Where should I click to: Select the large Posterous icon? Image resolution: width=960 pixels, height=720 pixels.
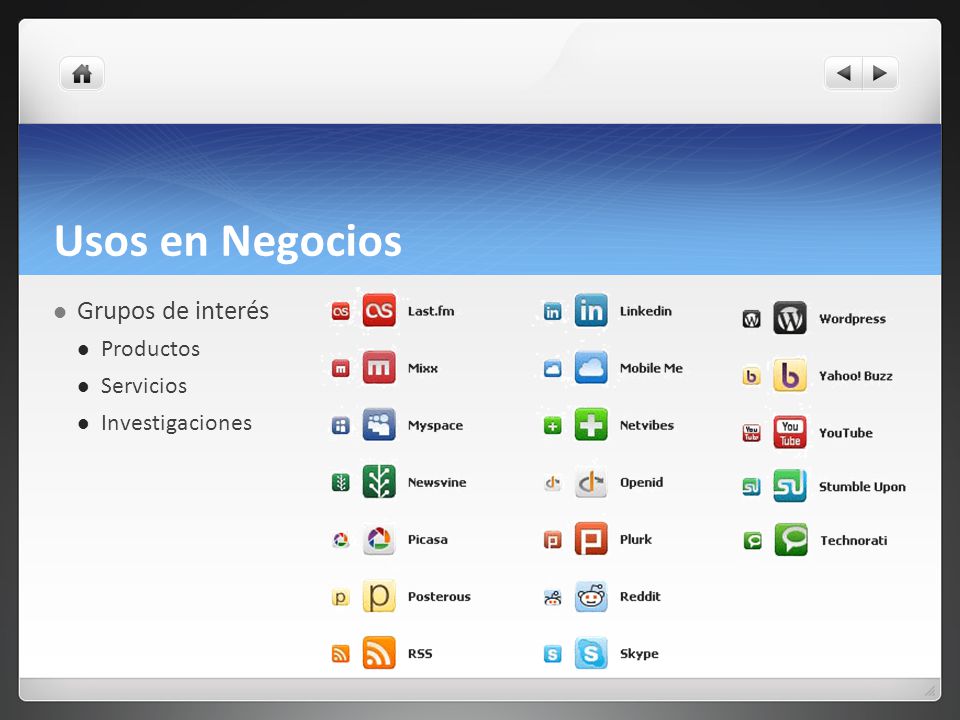[x=379, y=596]
